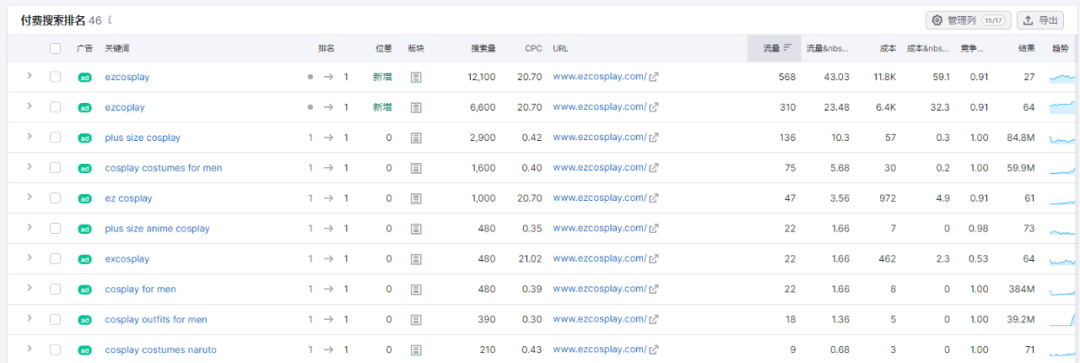
Task: Check the box for ezcoplay row
Action: coord(55,107)
